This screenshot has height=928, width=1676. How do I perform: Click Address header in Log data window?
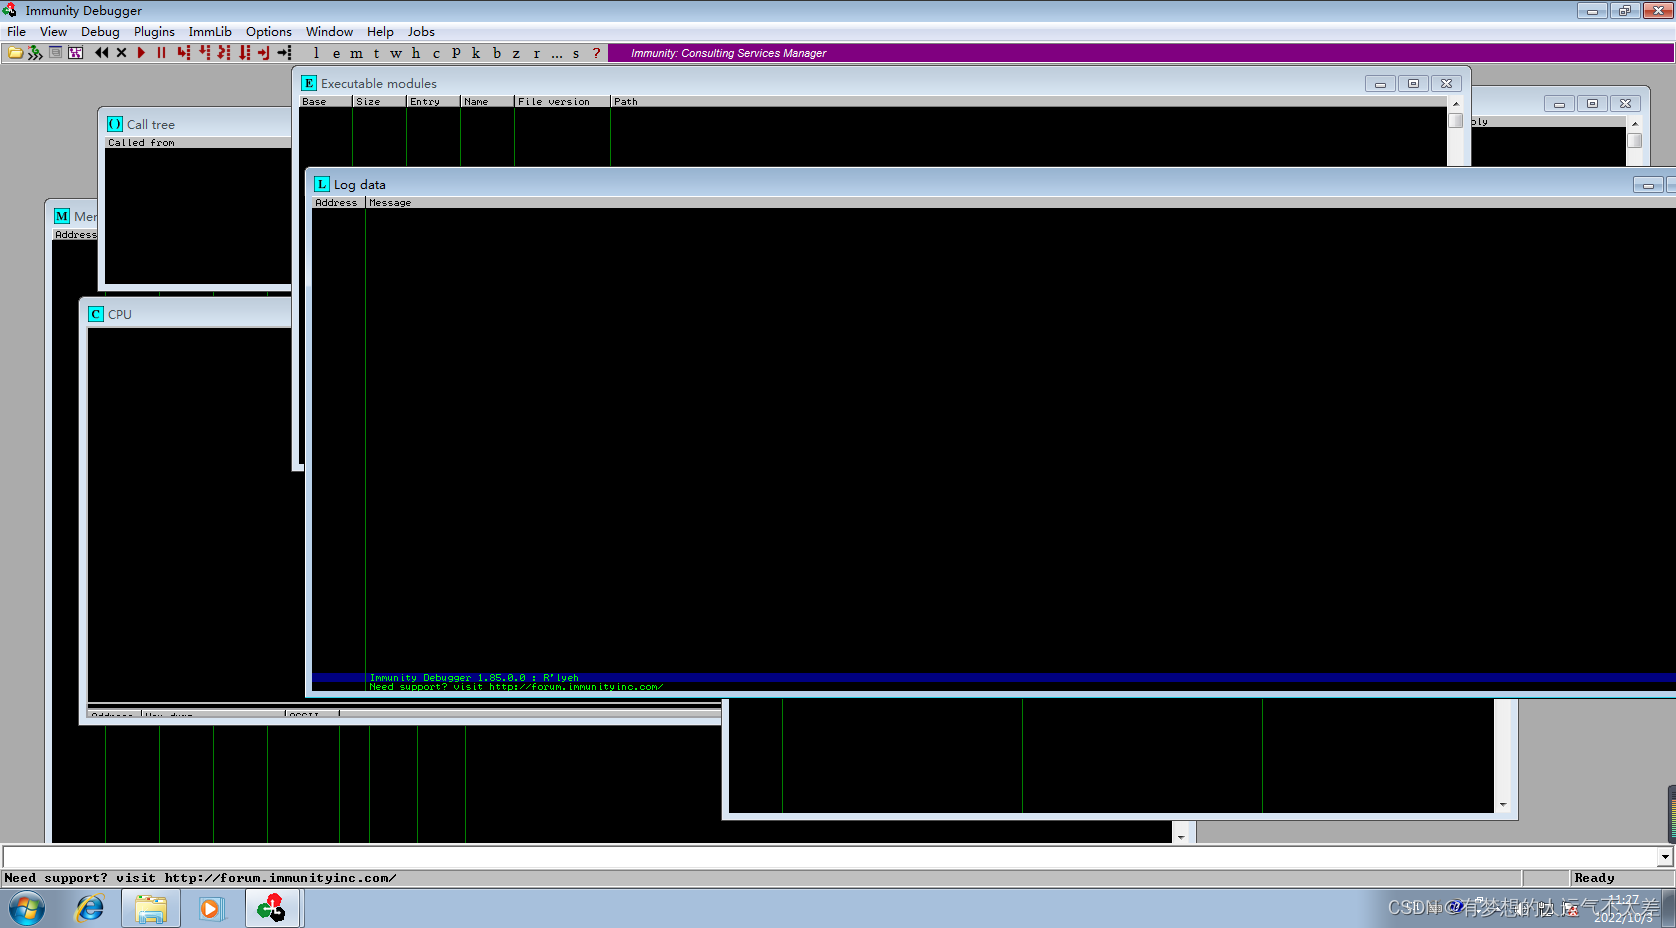(x=338, y=203)
